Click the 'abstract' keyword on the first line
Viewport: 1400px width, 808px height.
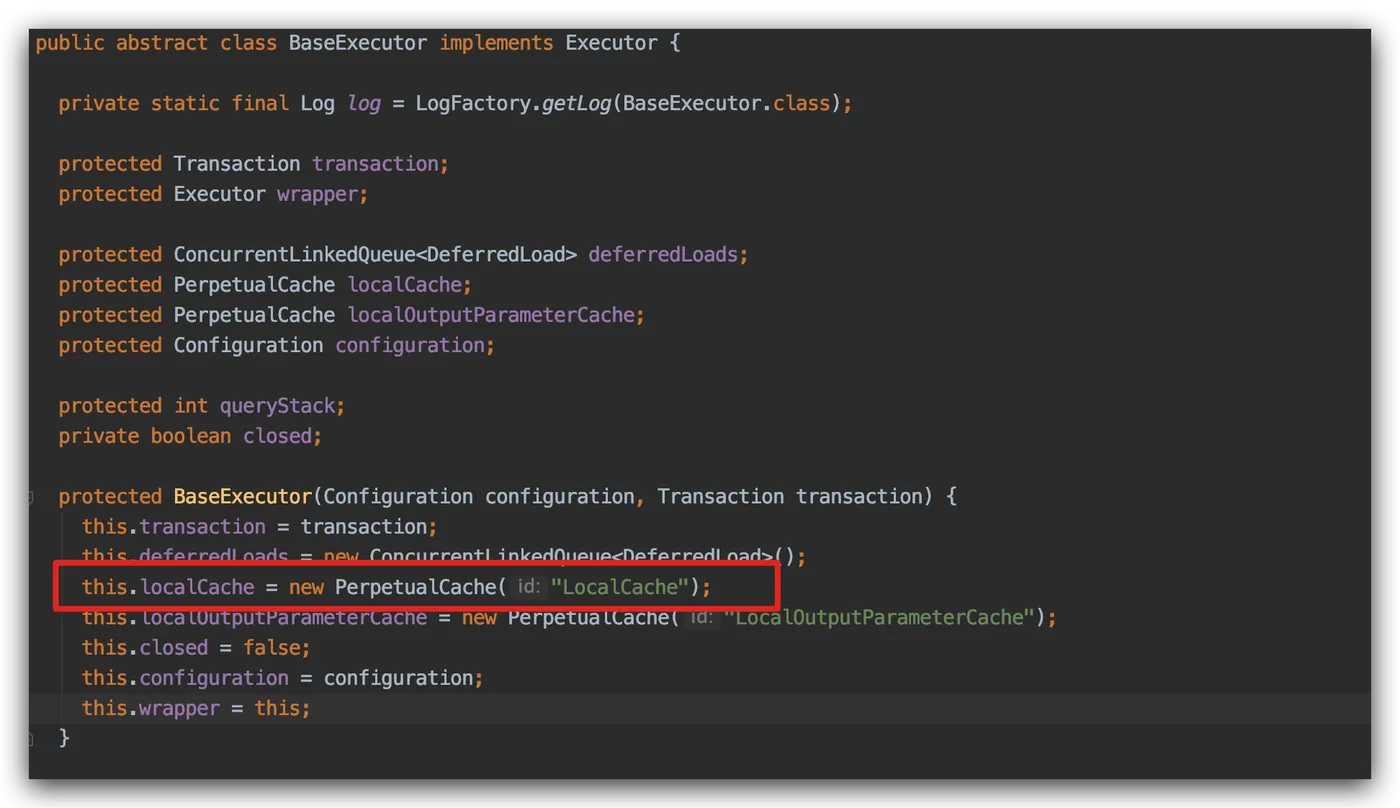(x=161, y=43)
